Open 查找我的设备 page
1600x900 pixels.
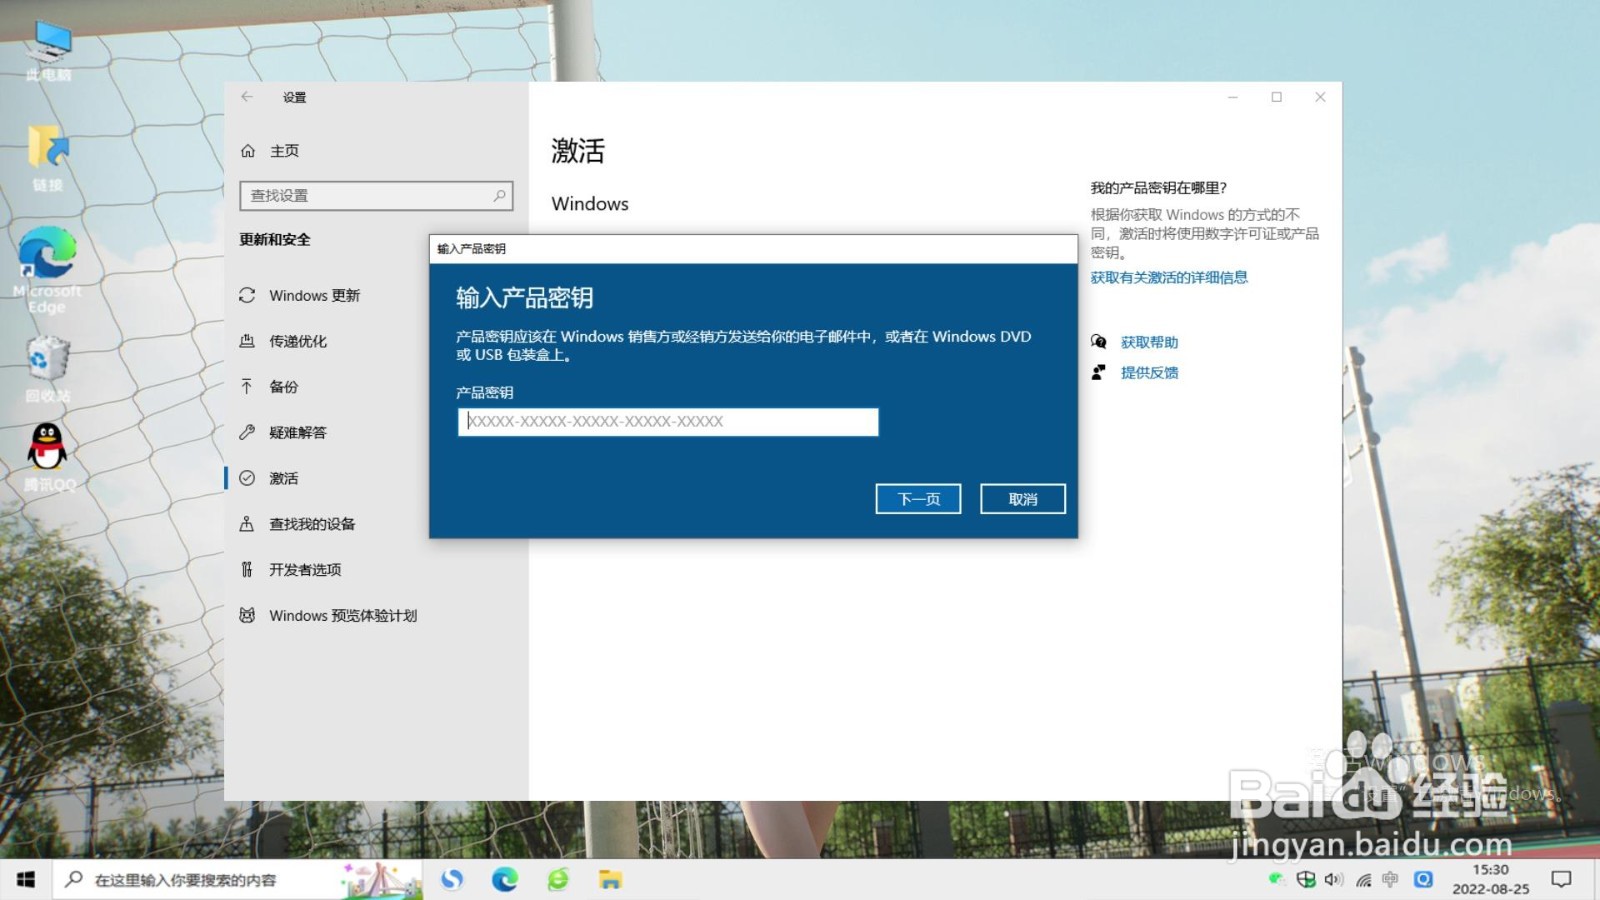click(298, 524)
